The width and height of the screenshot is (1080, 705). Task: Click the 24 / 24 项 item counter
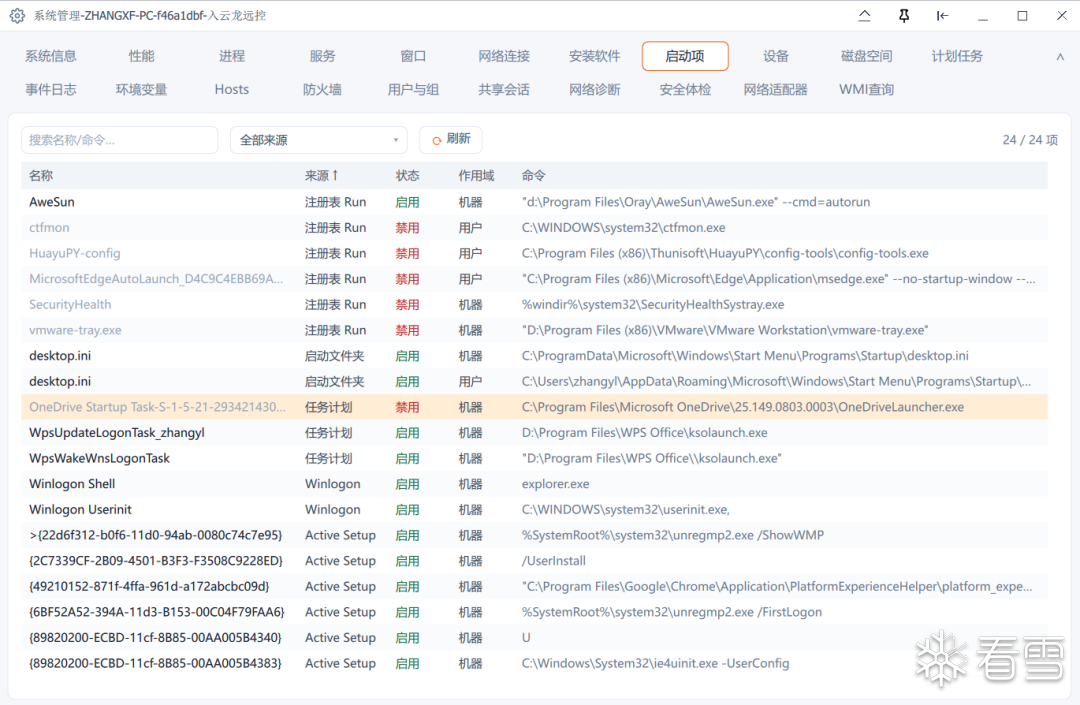[1030, 140]
